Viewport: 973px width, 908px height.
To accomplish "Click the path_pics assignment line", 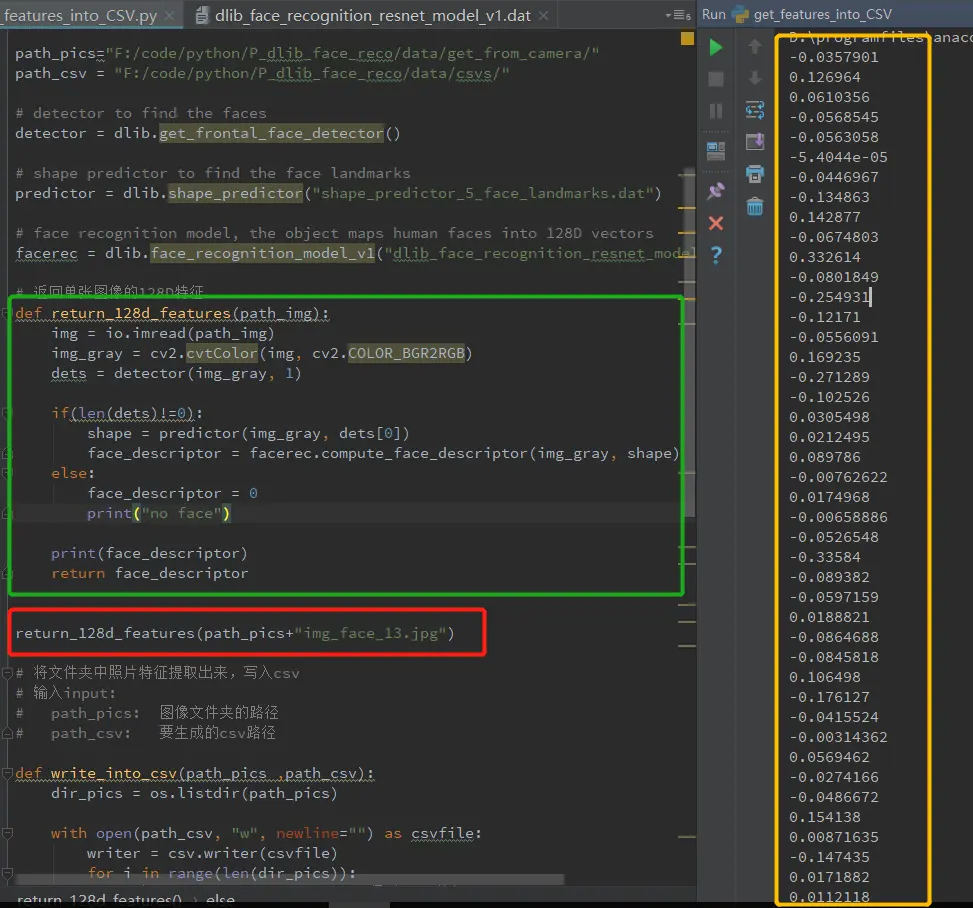I will point(307,53).
